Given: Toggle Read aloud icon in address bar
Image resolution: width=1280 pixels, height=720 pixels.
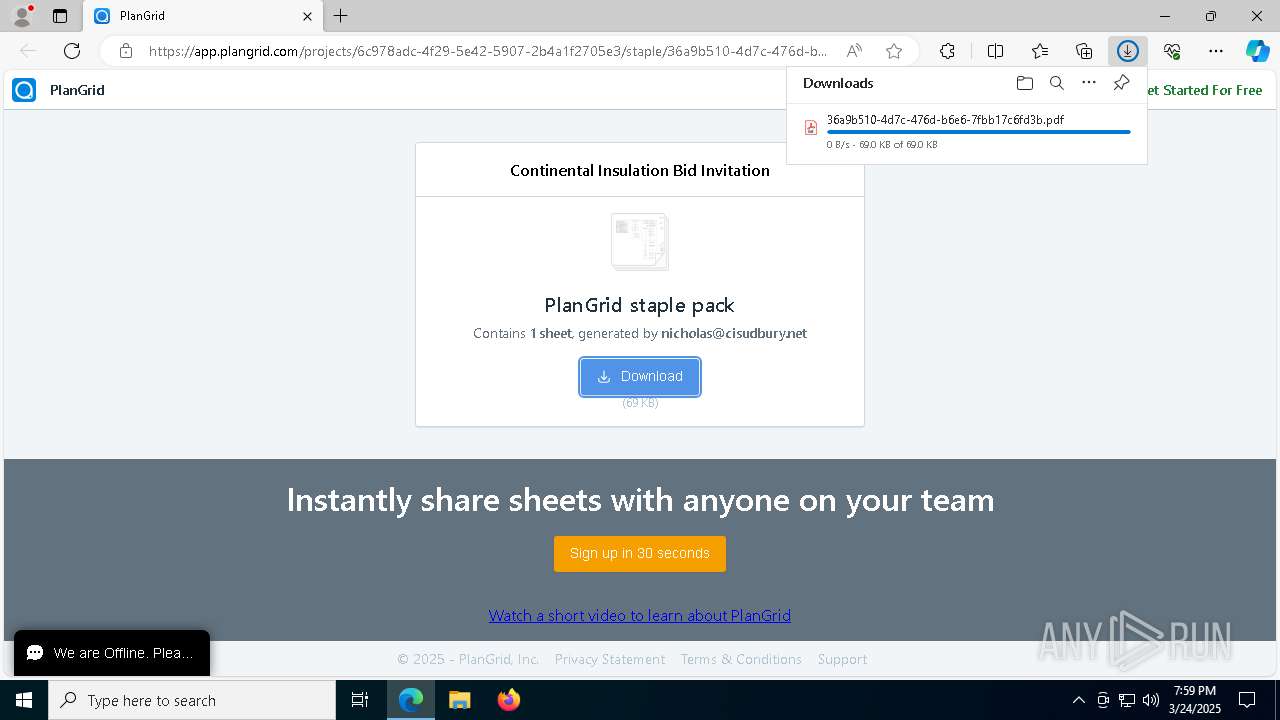Looking at the screenshot, I should 854,51.
